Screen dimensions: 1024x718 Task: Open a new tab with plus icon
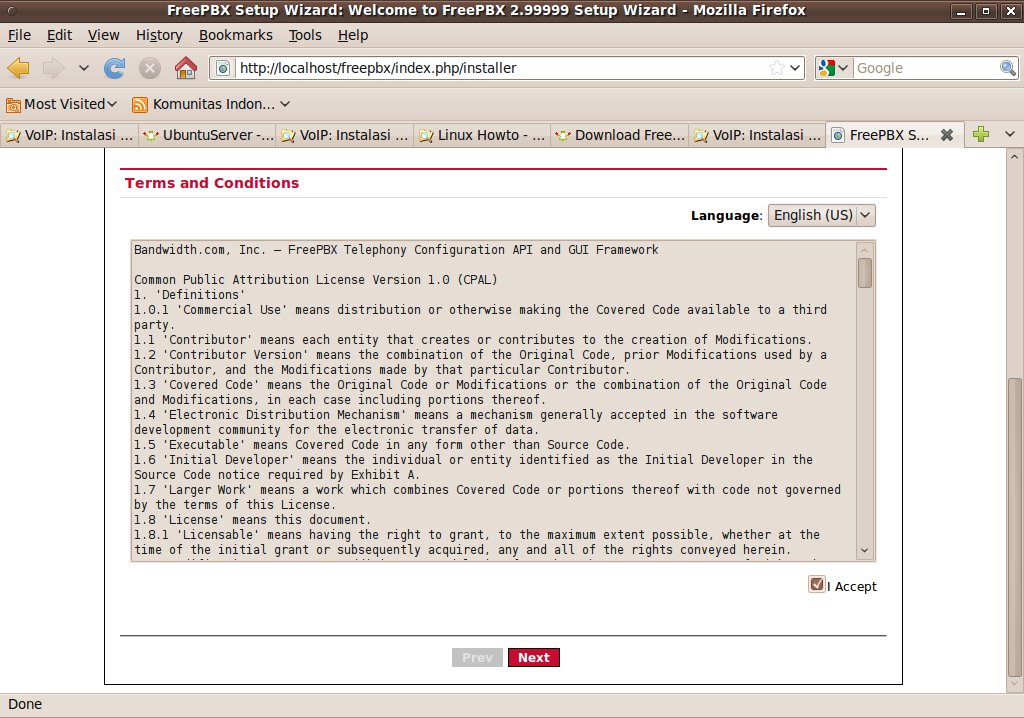pos(981,135)
